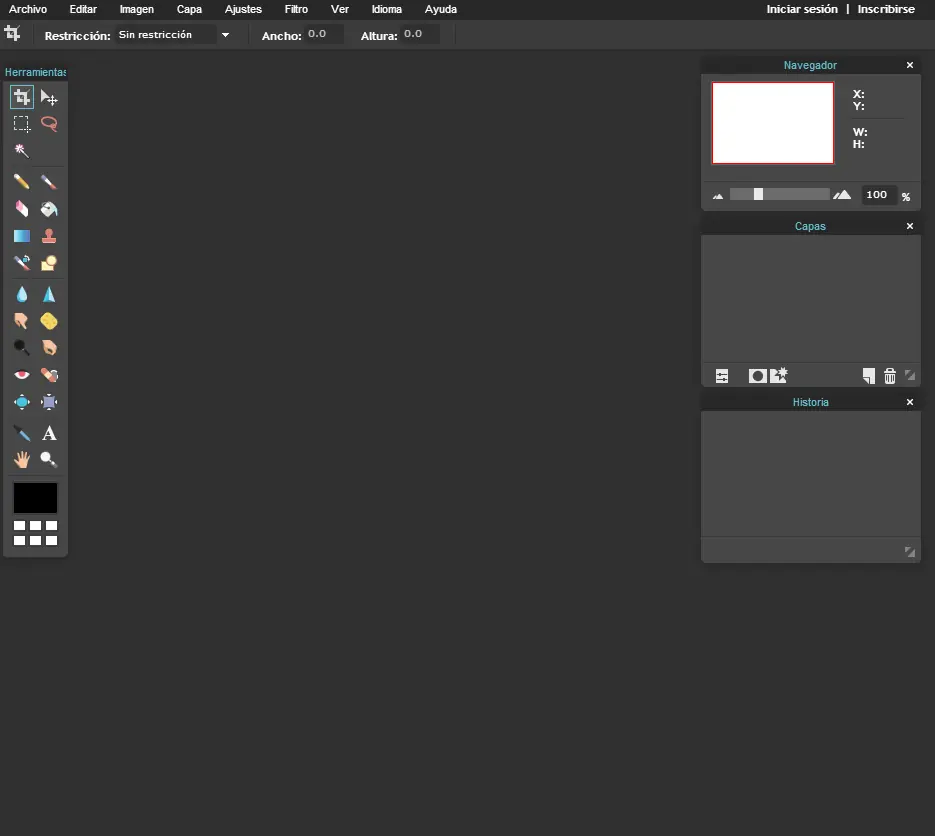Add a new layer in Capas panel
The width and height of the screenshot is (935, 836).
click(868, 376)
